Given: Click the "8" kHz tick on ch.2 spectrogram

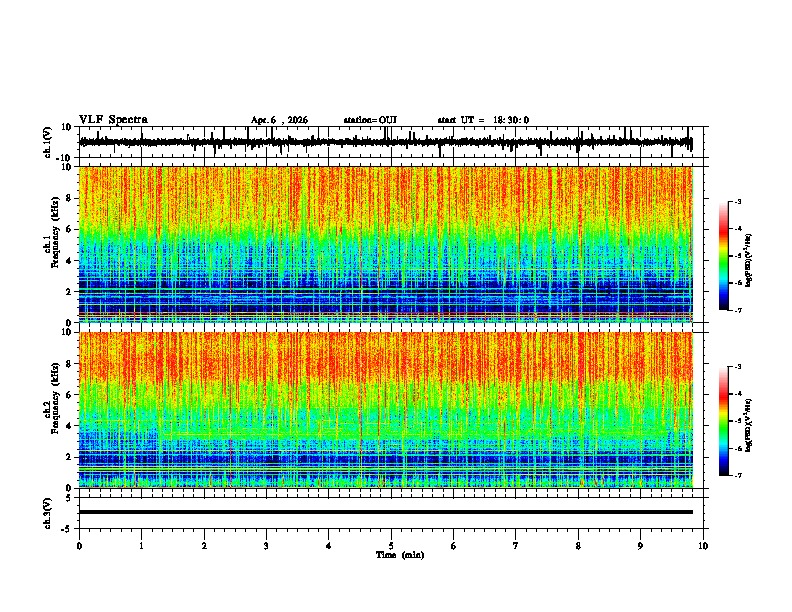Looking at the screenshot, I should 70,364.
